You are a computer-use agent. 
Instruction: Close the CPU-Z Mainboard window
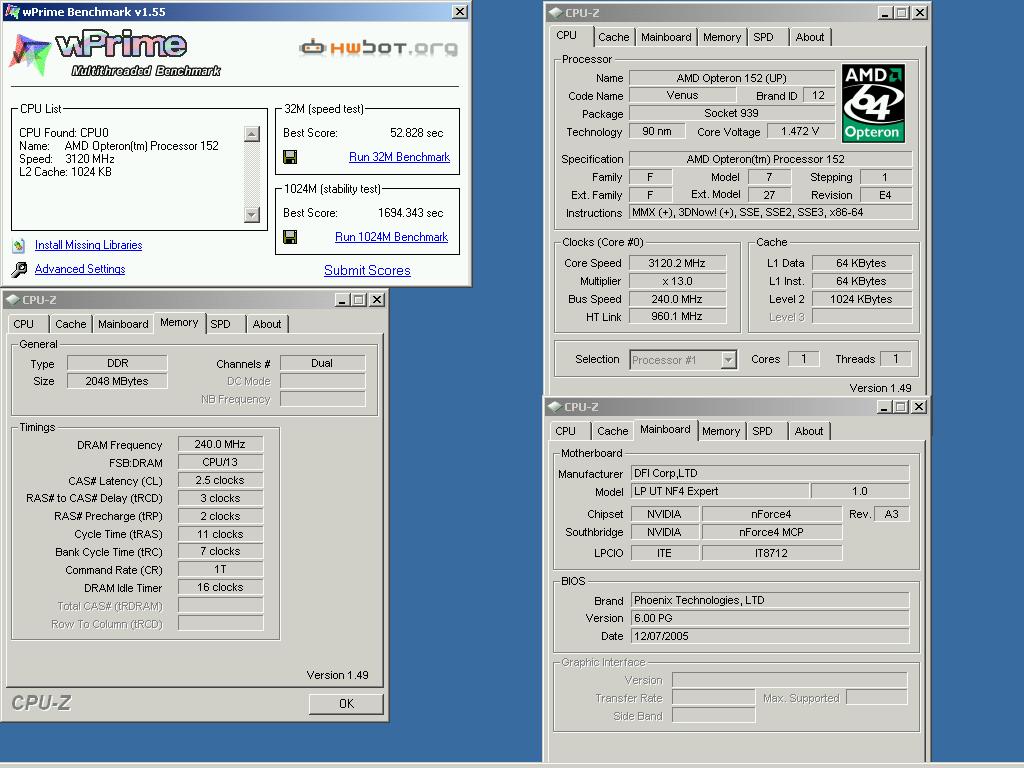(x=918, y=407)
